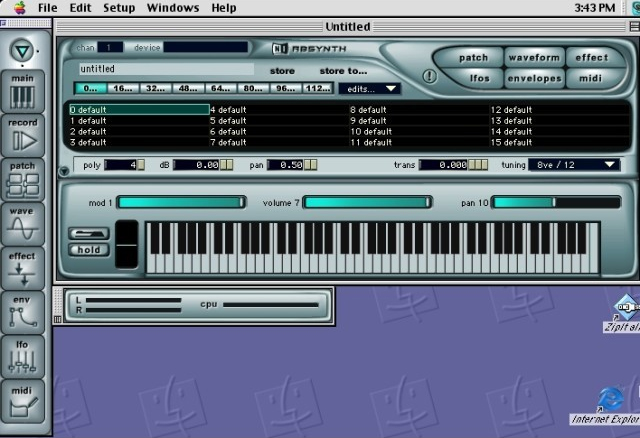This screenshot has height=438, width=640.
Task: Open the effect window icon in sidebar
Action: pyautogui.click(x=22, y=268)
